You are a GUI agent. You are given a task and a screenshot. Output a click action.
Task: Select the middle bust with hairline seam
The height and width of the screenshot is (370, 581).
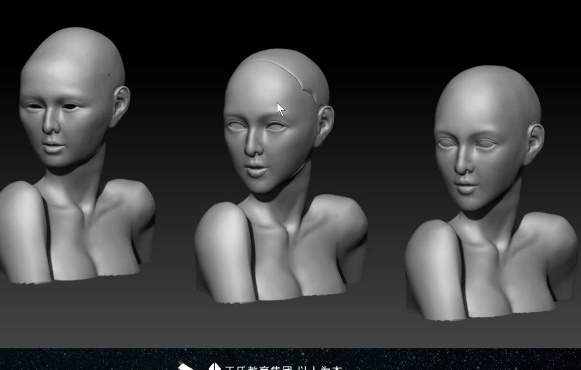pos(281,176)
